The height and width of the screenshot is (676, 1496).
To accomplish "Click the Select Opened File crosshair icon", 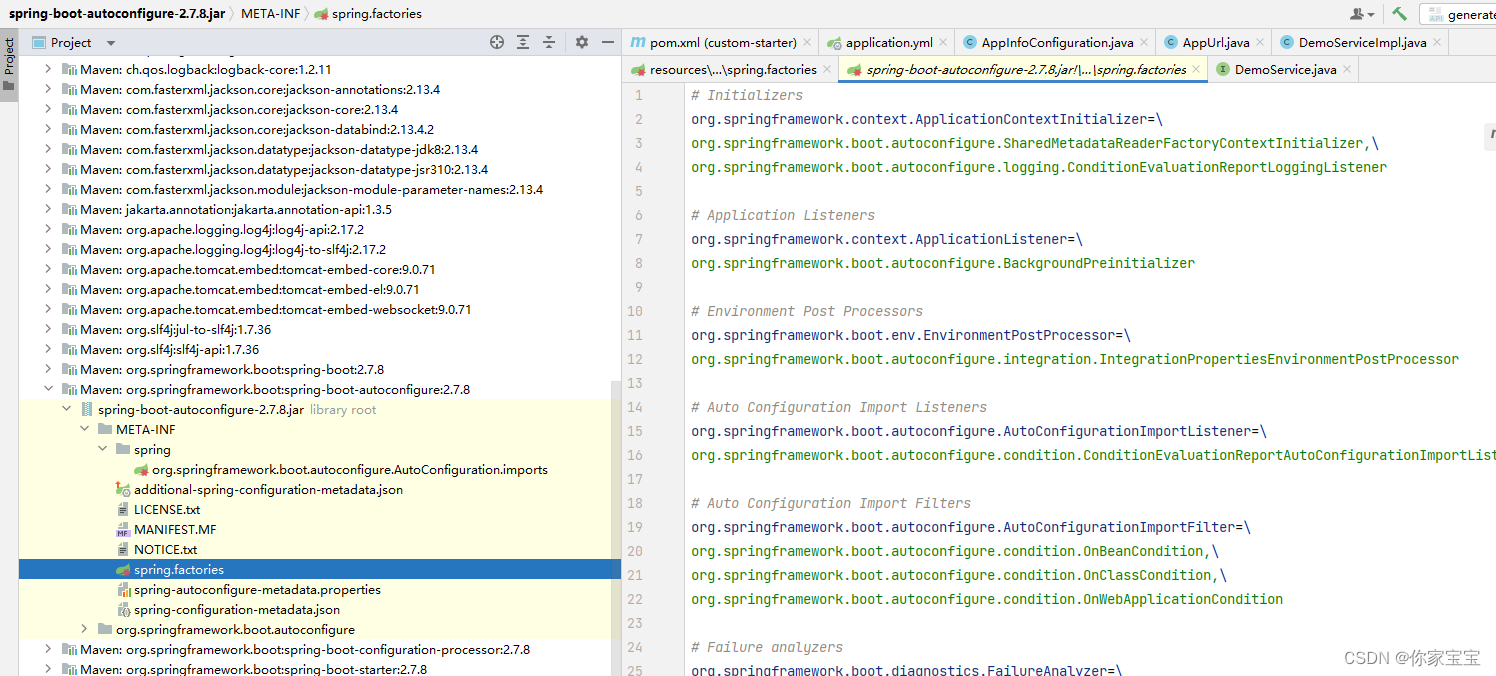I will click(x=497, y=43).
